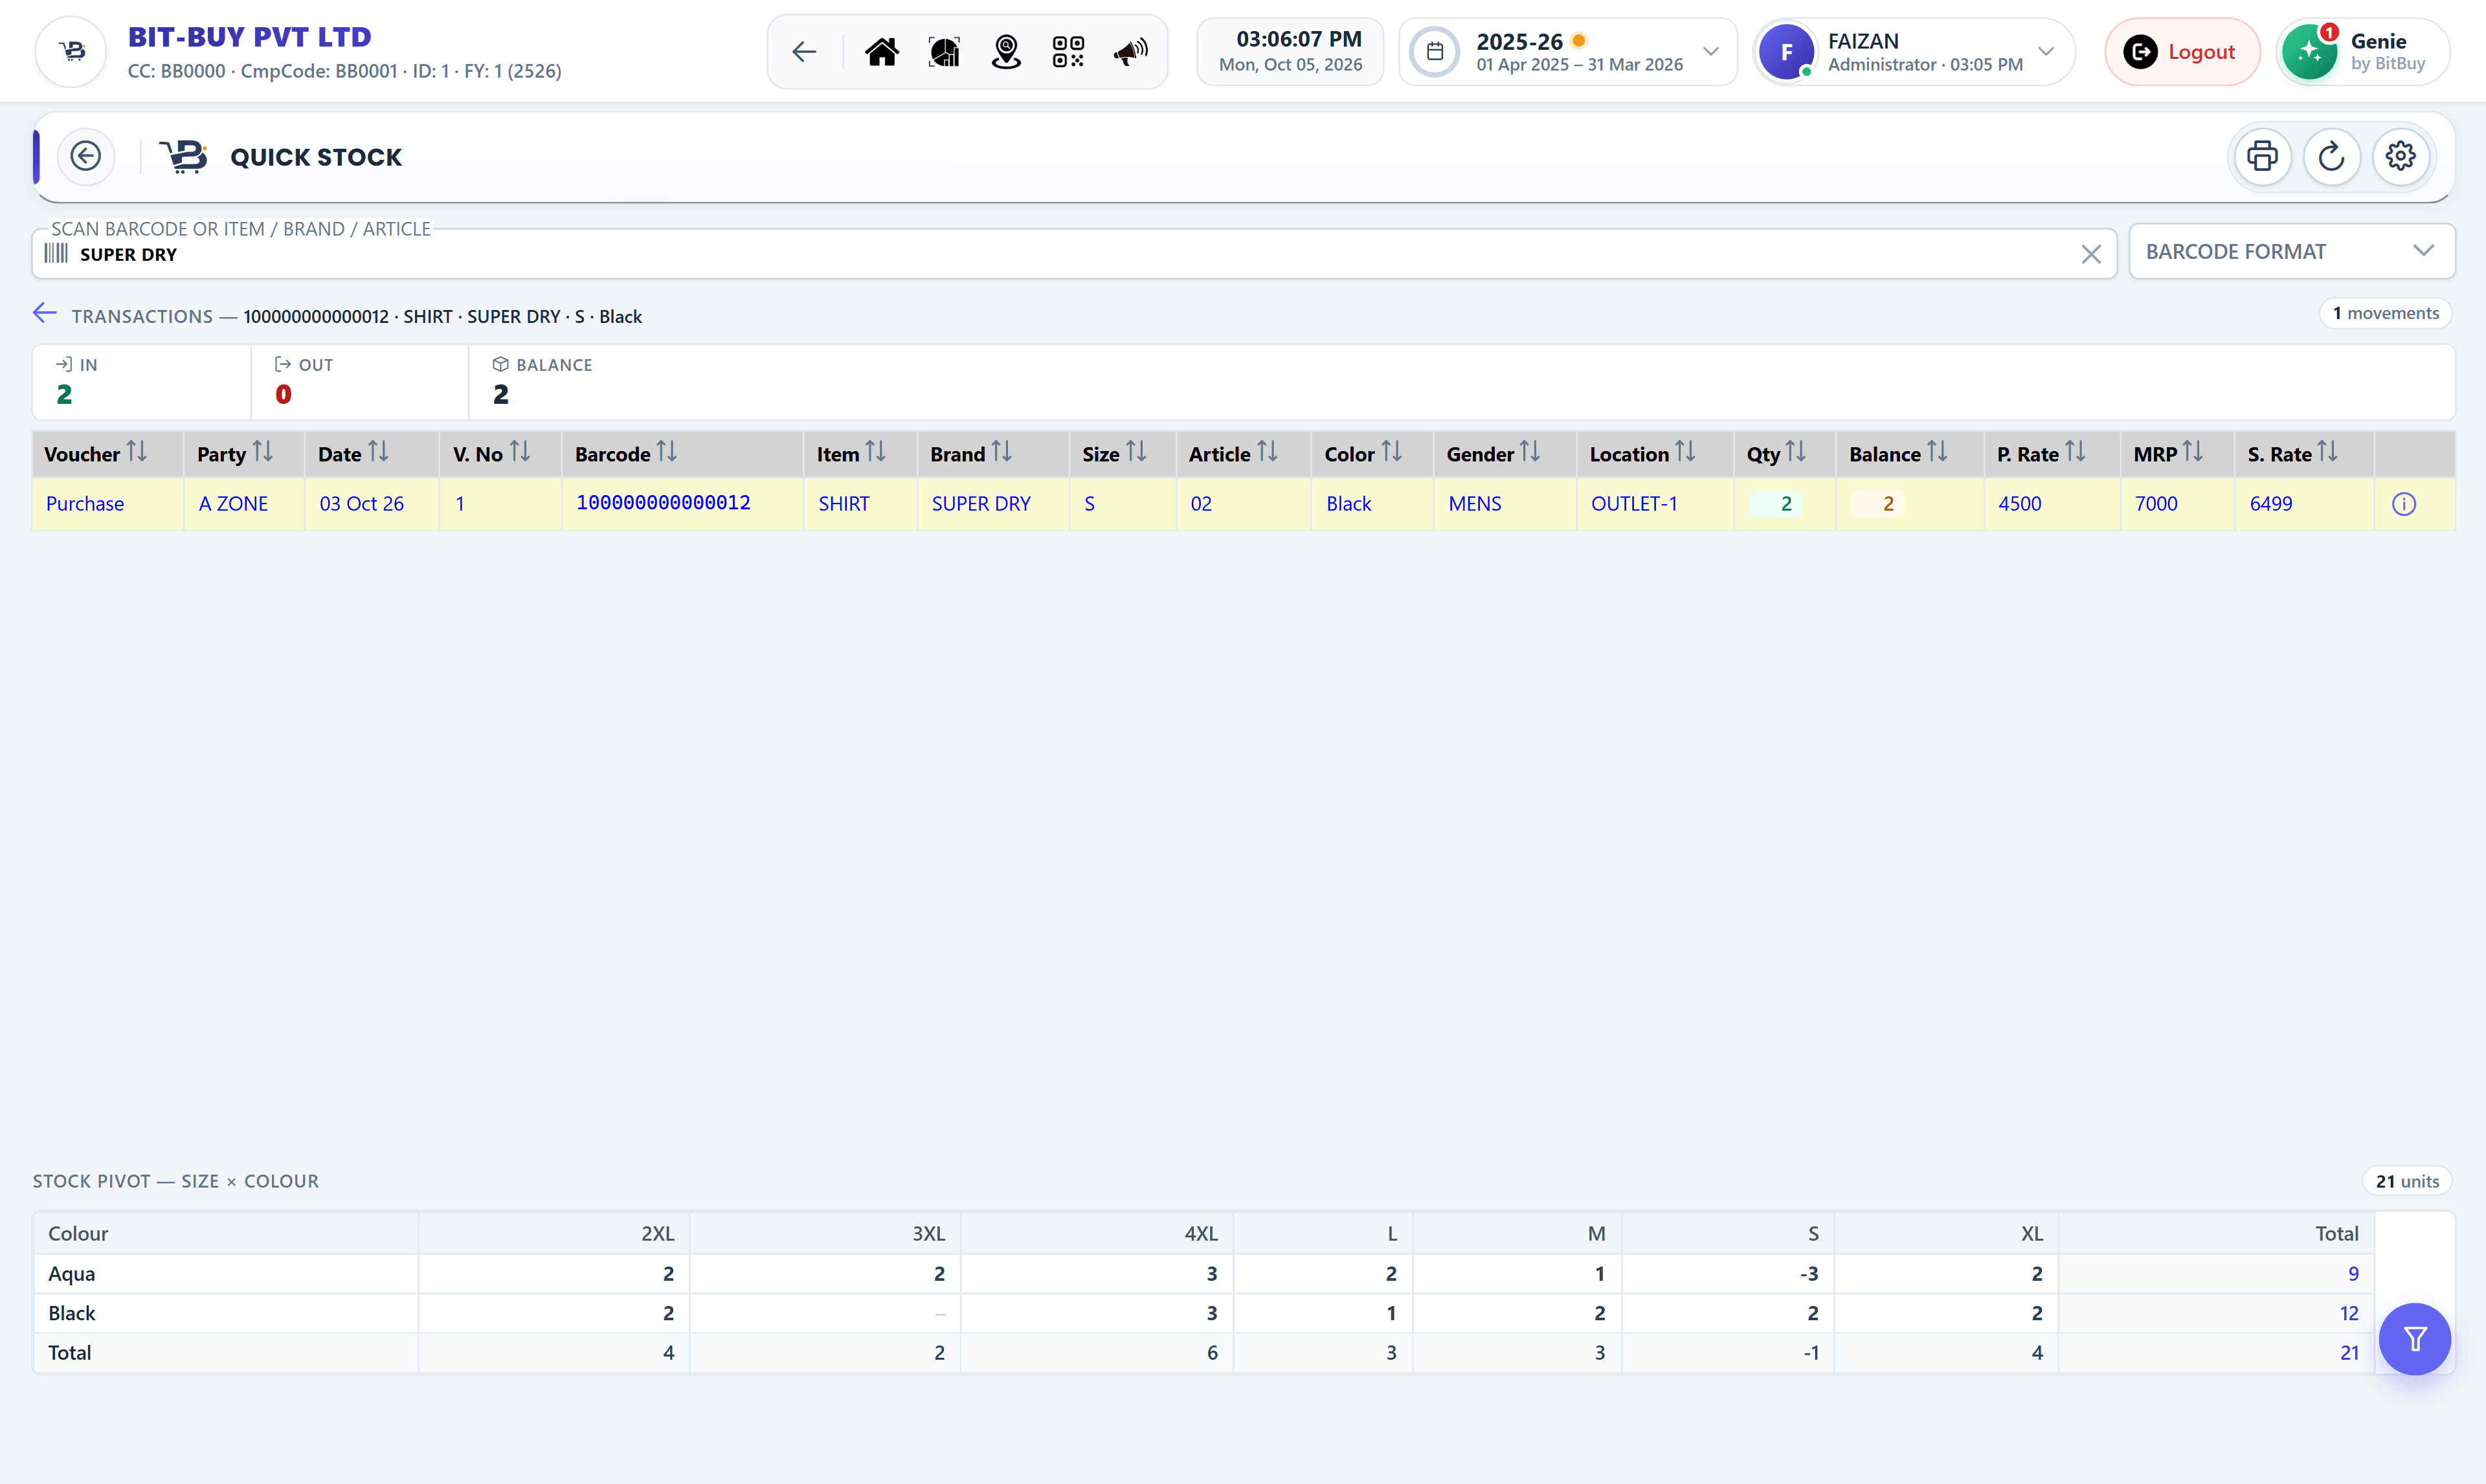The height and width of the screenshot is (1484, 2486).
Task: Clear the SUPER DRY search field
Action: 2090,254
